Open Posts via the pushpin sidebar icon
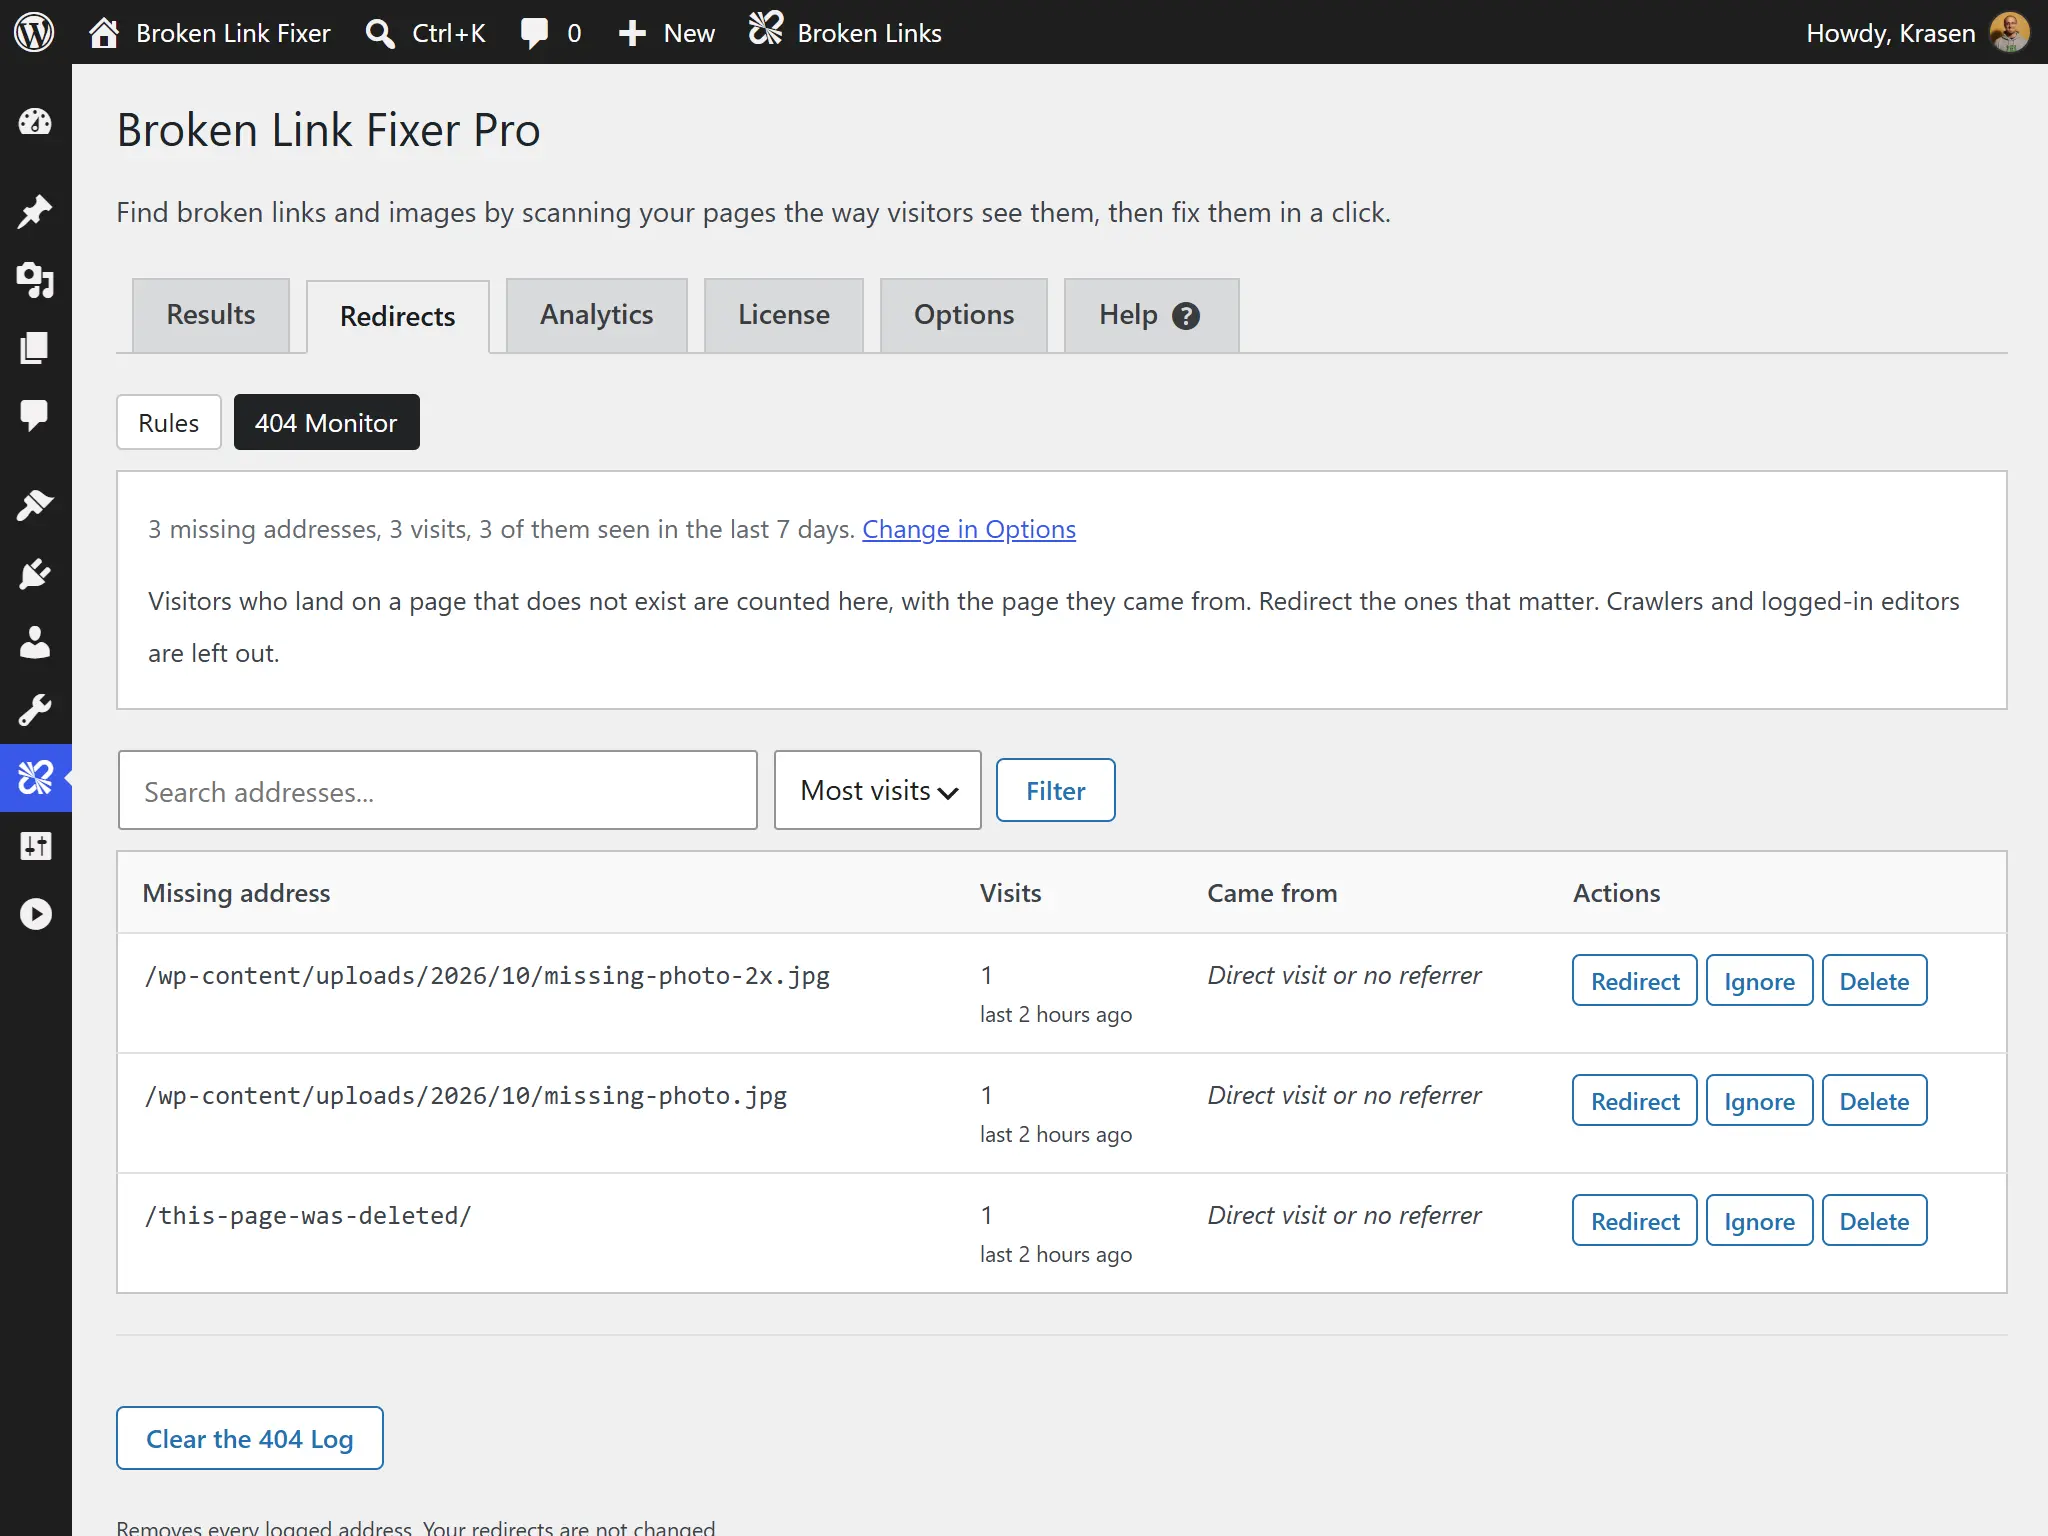Screen dimensions: 2048x1536 pos(35,211)
